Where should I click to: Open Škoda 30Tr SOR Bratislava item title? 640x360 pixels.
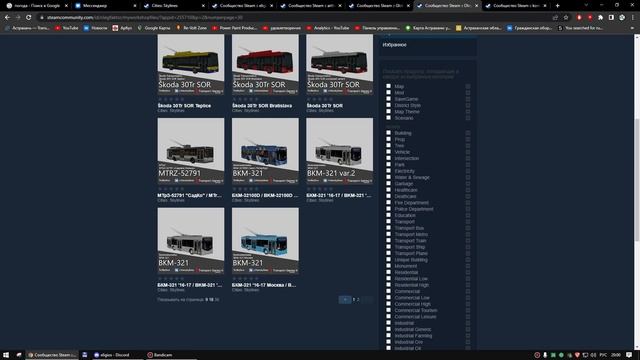click(x=262, y=106)
